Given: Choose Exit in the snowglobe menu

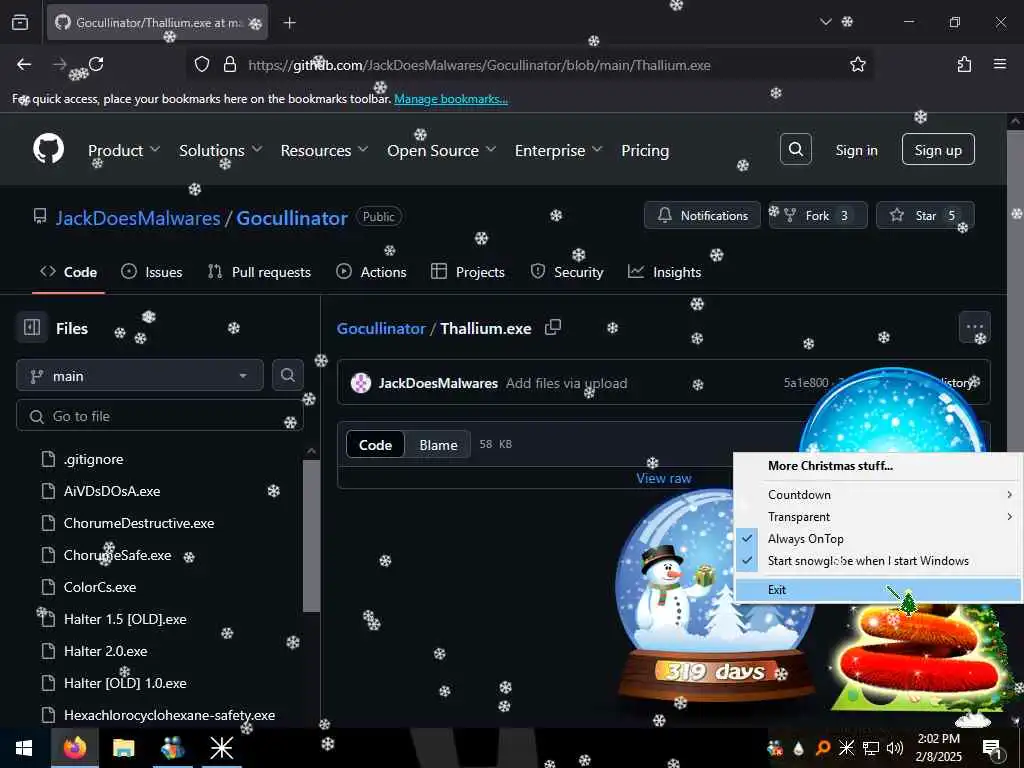Looking at the screenshot, I should point(878,590).
